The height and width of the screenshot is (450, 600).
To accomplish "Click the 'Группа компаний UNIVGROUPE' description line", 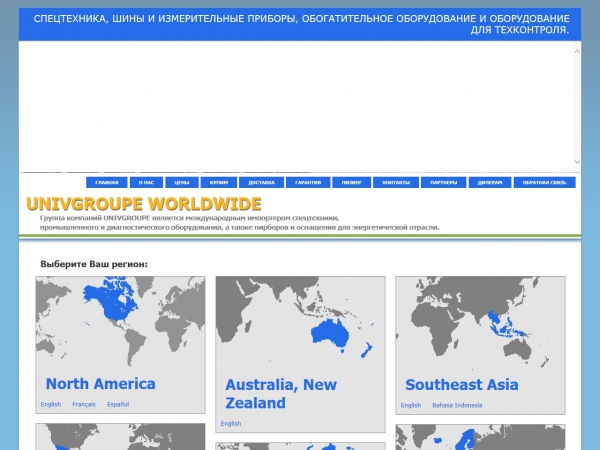I will tap(189, 218).
